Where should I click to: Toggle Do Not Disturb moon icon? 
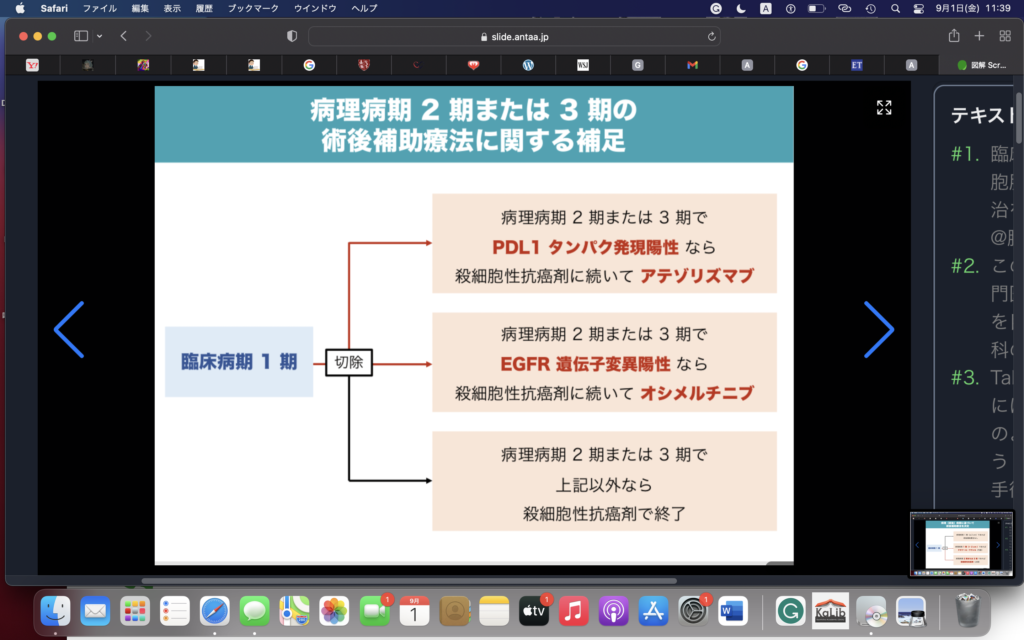point(741,8)
